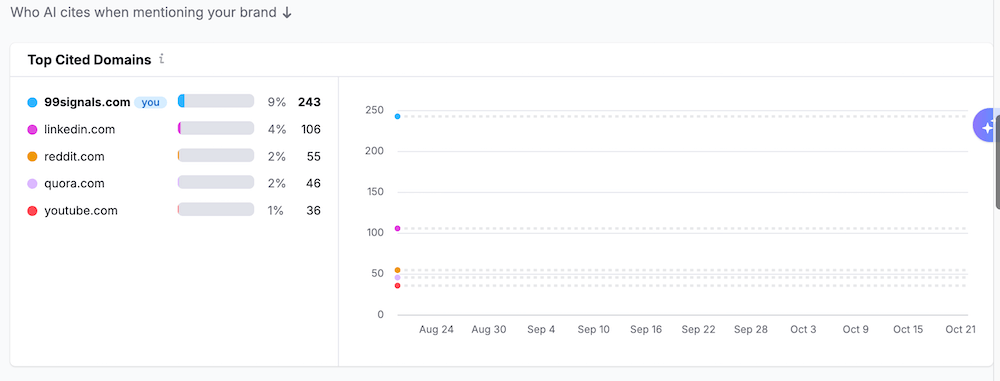Click the 4% share value for linkedin.com
Image resolution: width=1000 pixels, height=381 pixels.
(x=277, y=130)
